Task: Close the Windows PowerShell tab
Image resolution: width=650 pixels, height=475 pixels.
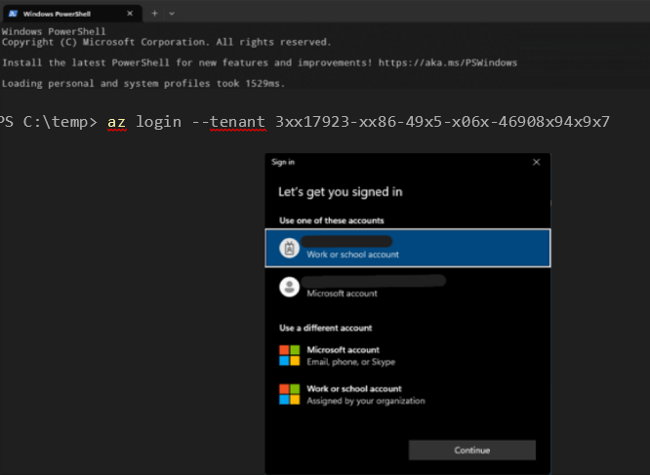Action: click(x=132, y=13)
